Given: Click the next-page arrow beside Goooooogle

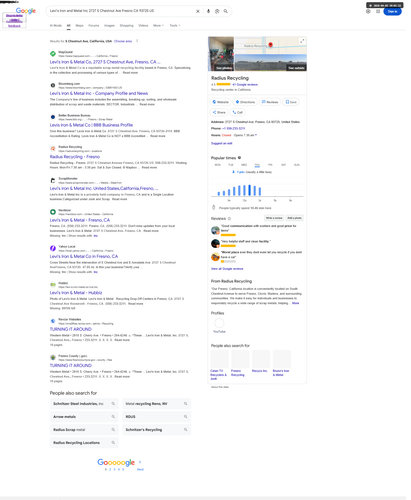Looking at the screenshot, I should click(140, 462).
